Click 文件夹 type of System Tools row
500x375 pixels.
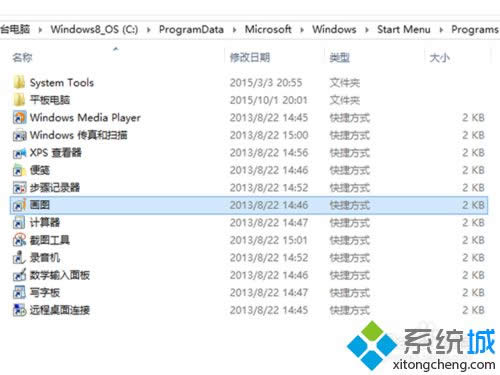[345, 82]
